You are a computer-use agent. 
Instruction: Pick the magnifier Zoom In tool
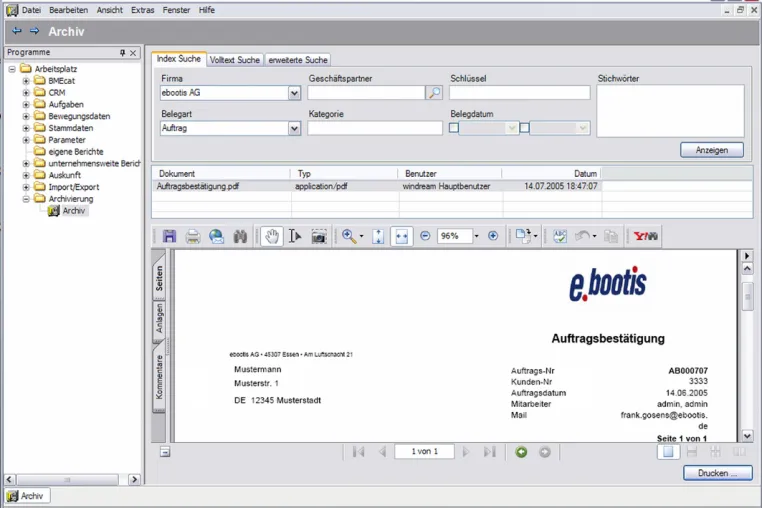point(348,236)
